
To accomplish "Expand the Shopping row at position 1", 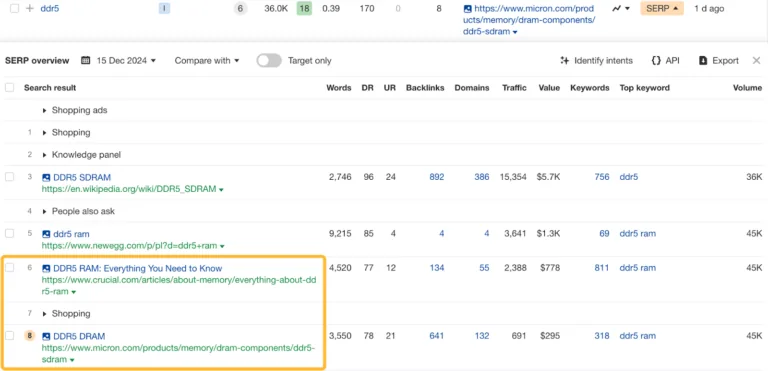I will 45,133.
